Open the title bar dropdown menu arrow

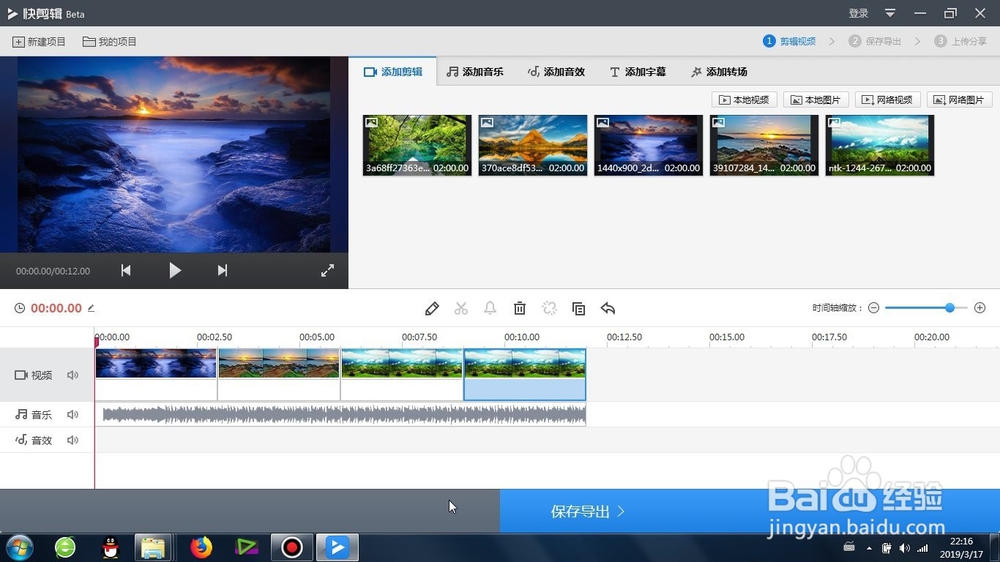[890, 13]
